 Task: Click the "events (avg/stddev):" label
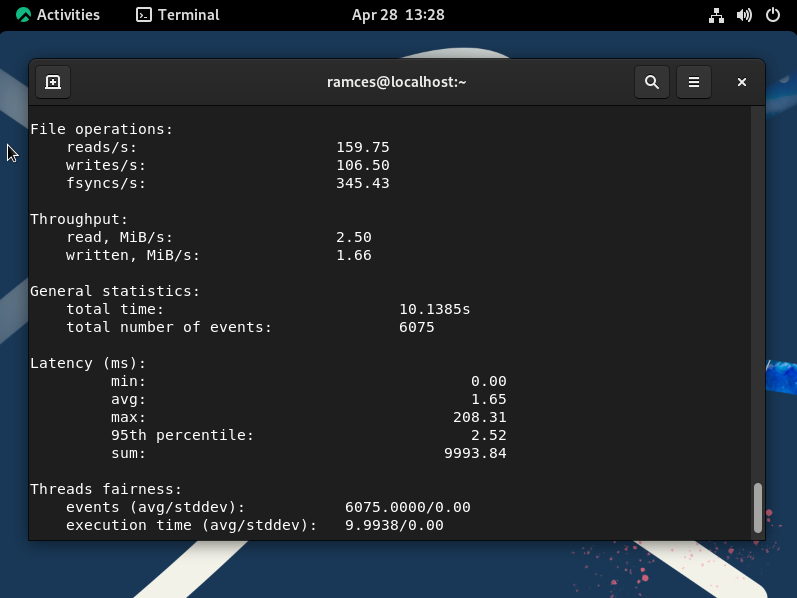pyautogui.click(x=156, y=507)
